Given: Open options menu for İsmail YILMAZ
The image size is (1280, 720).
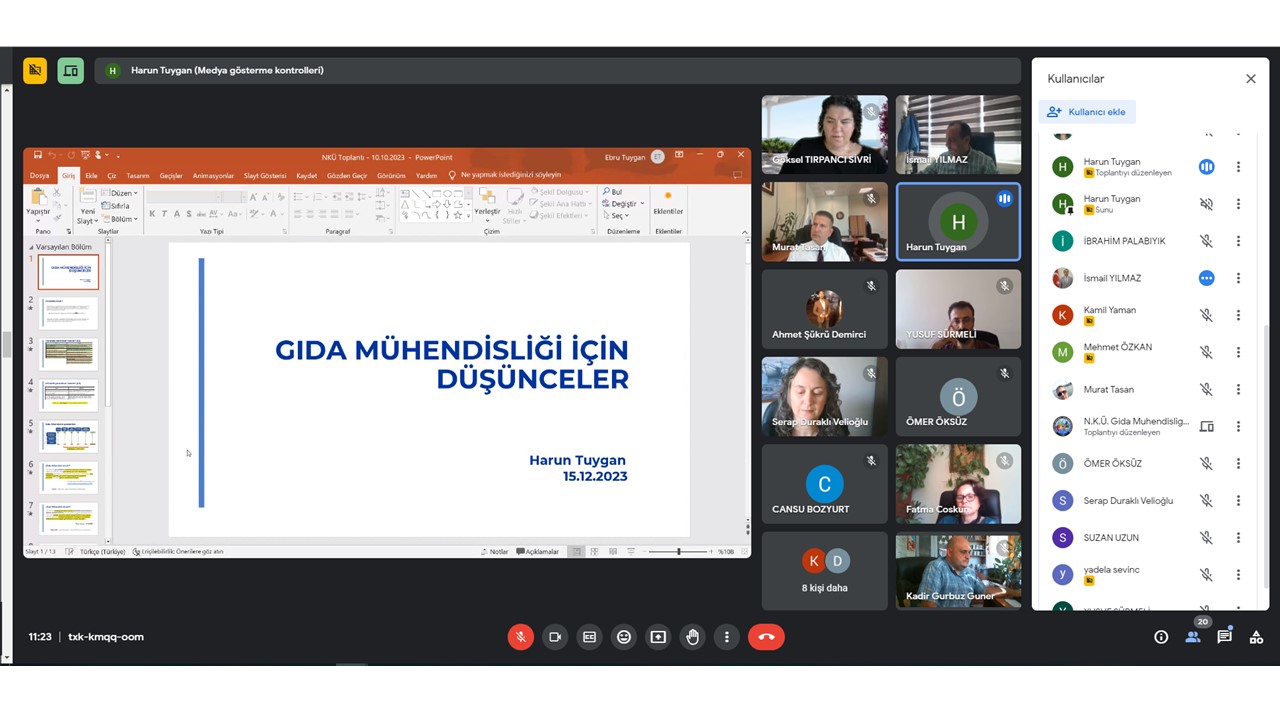Looking at the screenshot, I should [1238, 278].
